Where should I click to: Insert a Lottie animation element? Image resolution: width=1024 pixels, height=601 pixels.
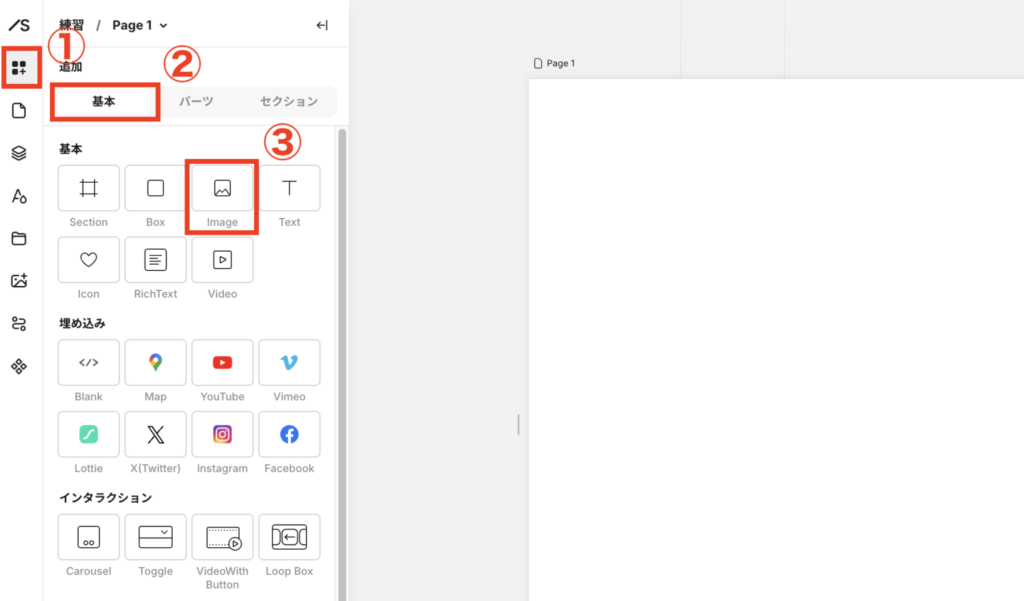(89, 435)
